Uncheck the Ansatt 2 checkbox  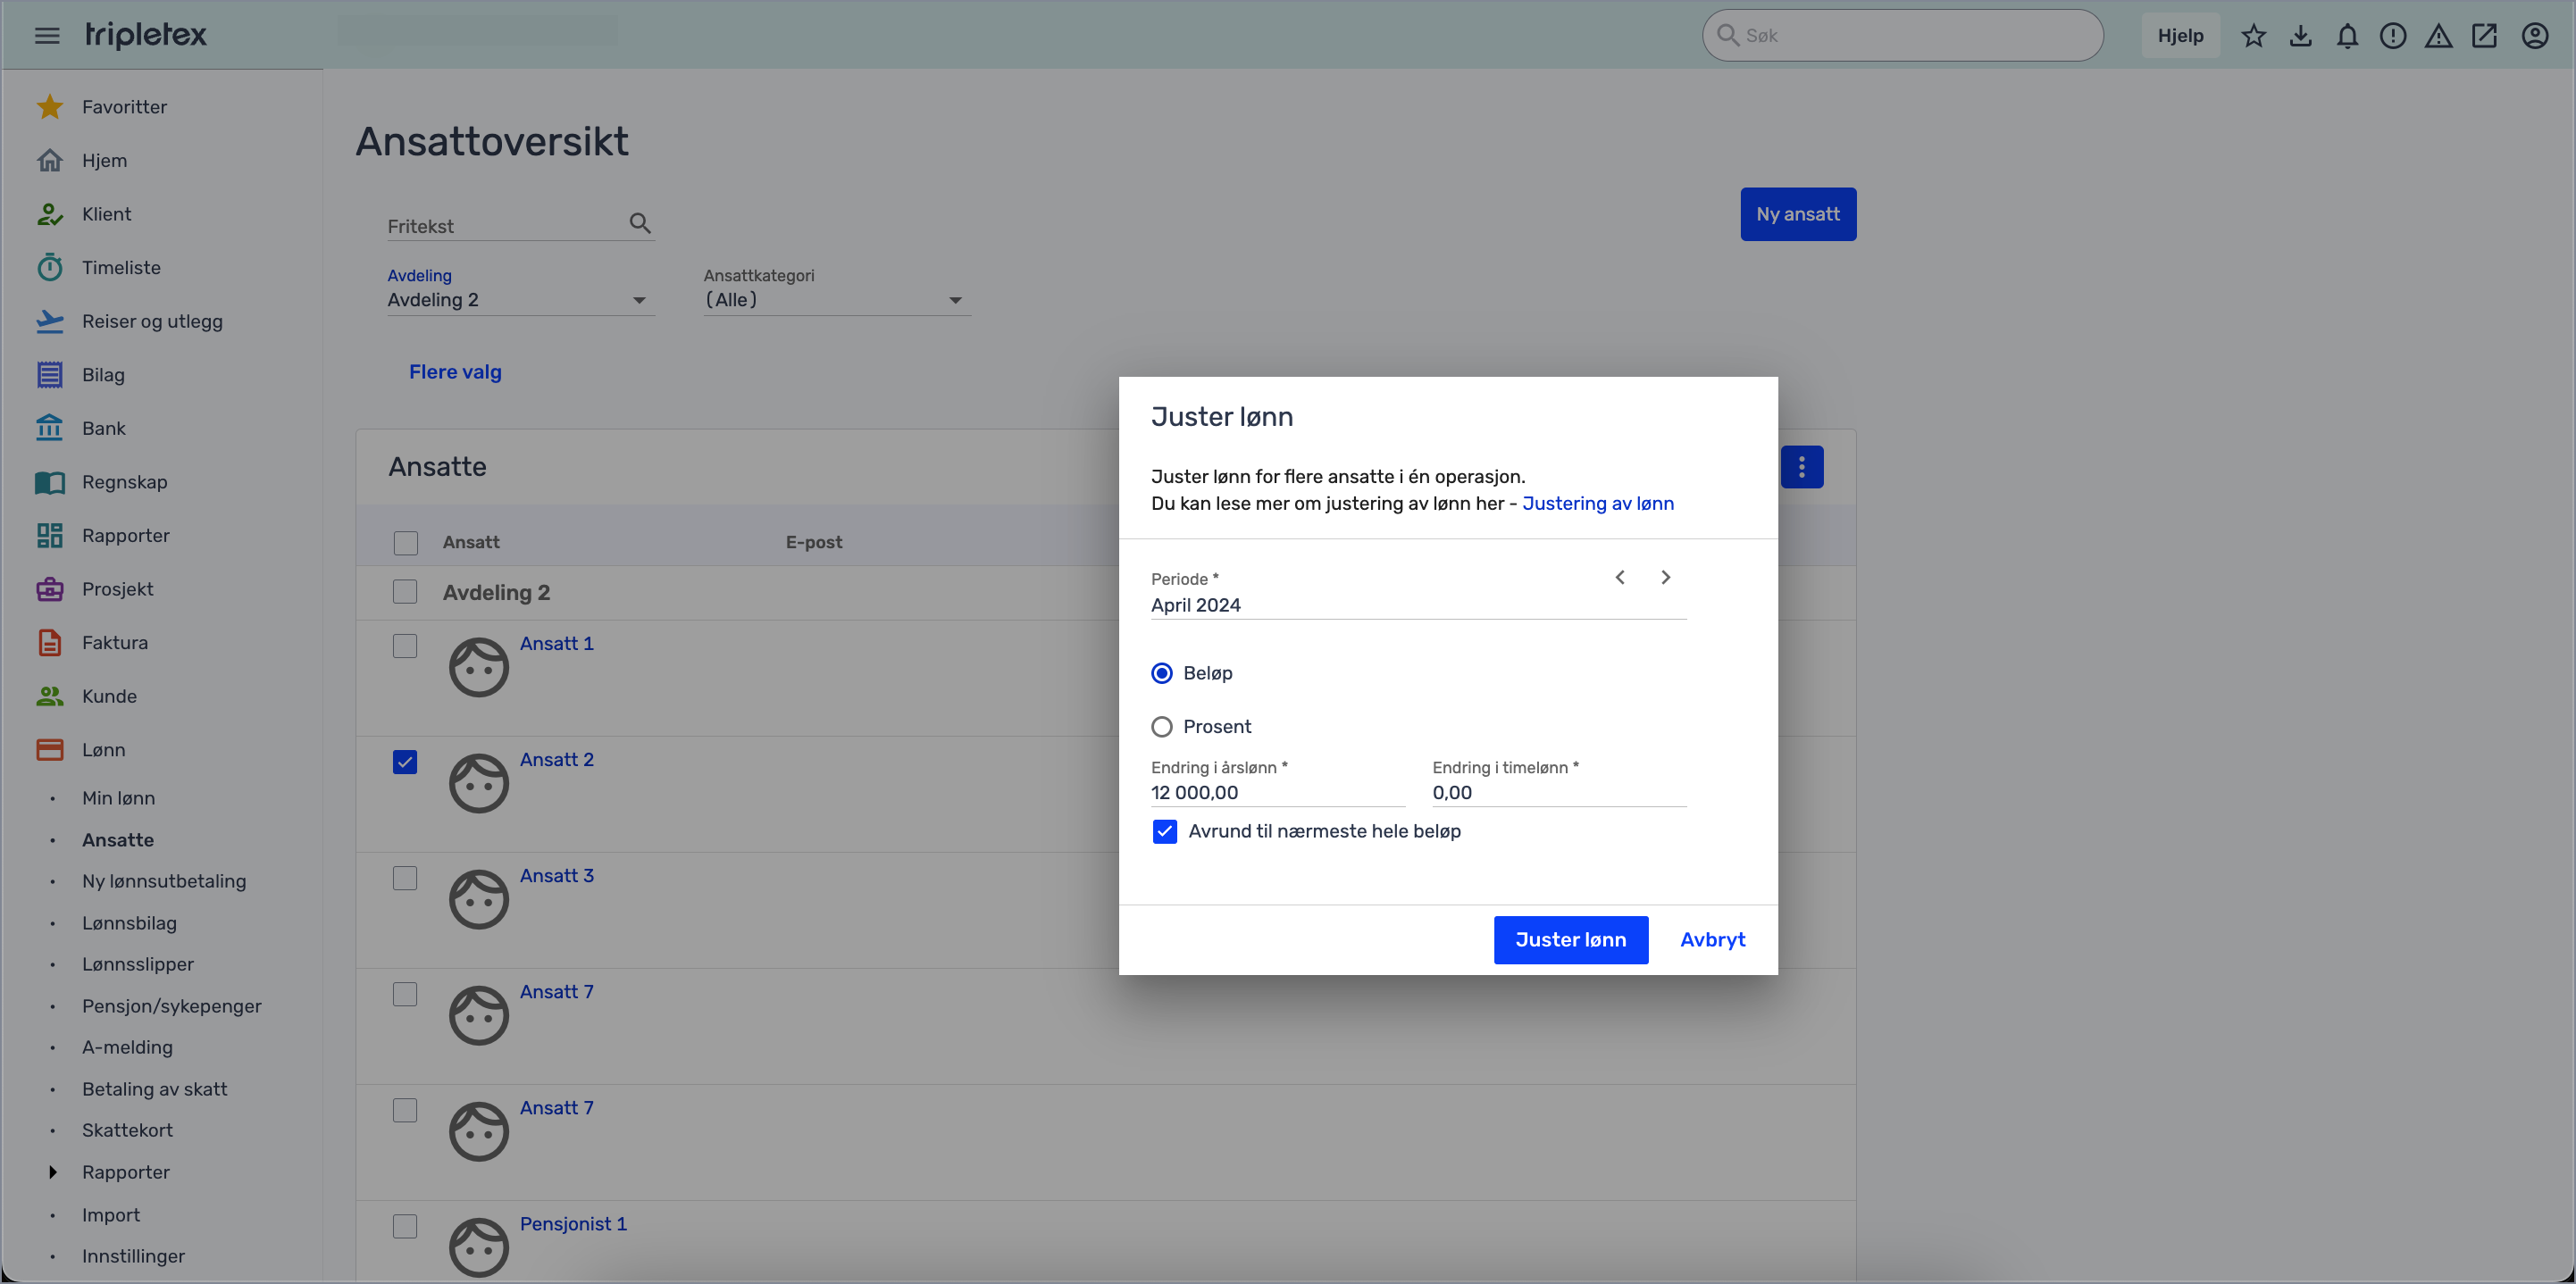tap(405, 762)
